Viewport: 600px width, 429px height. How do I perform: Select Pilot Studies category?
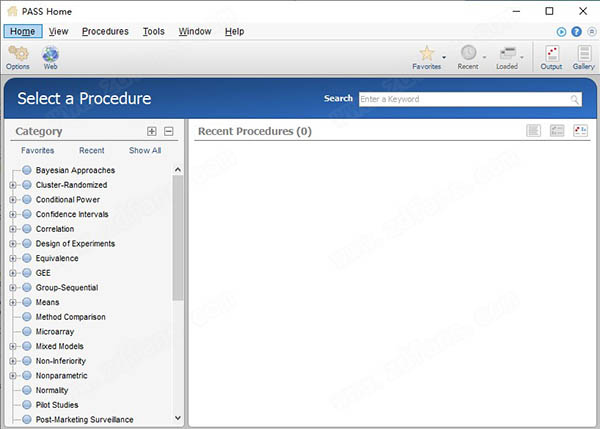pos(57,405)
